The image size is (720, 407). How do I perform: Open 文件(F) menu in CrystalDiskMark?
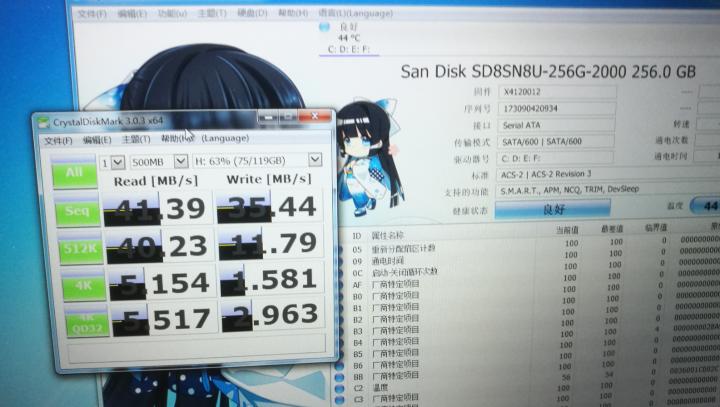click(x=58, y=141)
